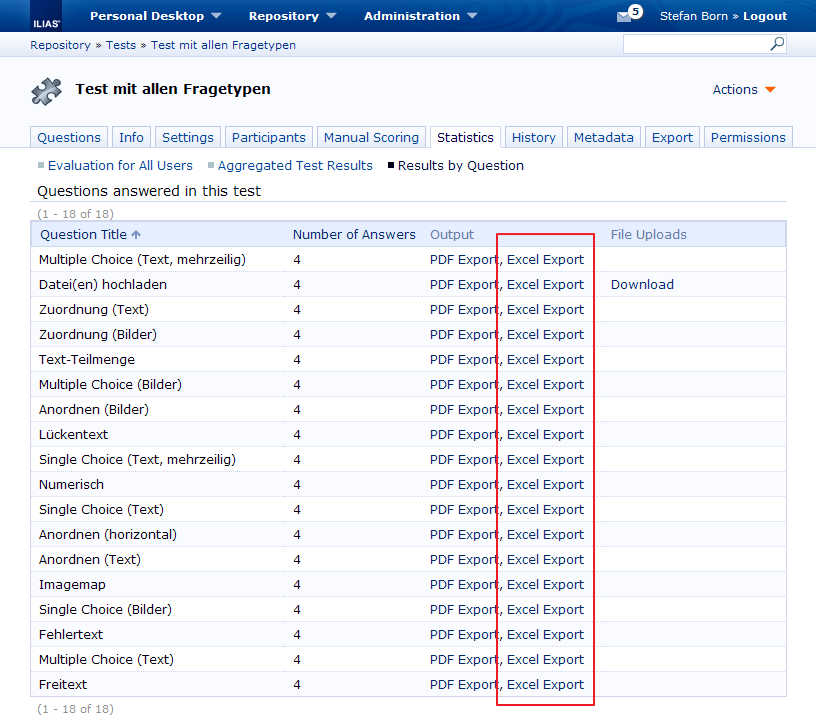Screen dimensions: 816x725
Task: Log out via the Logout link
Action: coord(764,16)
